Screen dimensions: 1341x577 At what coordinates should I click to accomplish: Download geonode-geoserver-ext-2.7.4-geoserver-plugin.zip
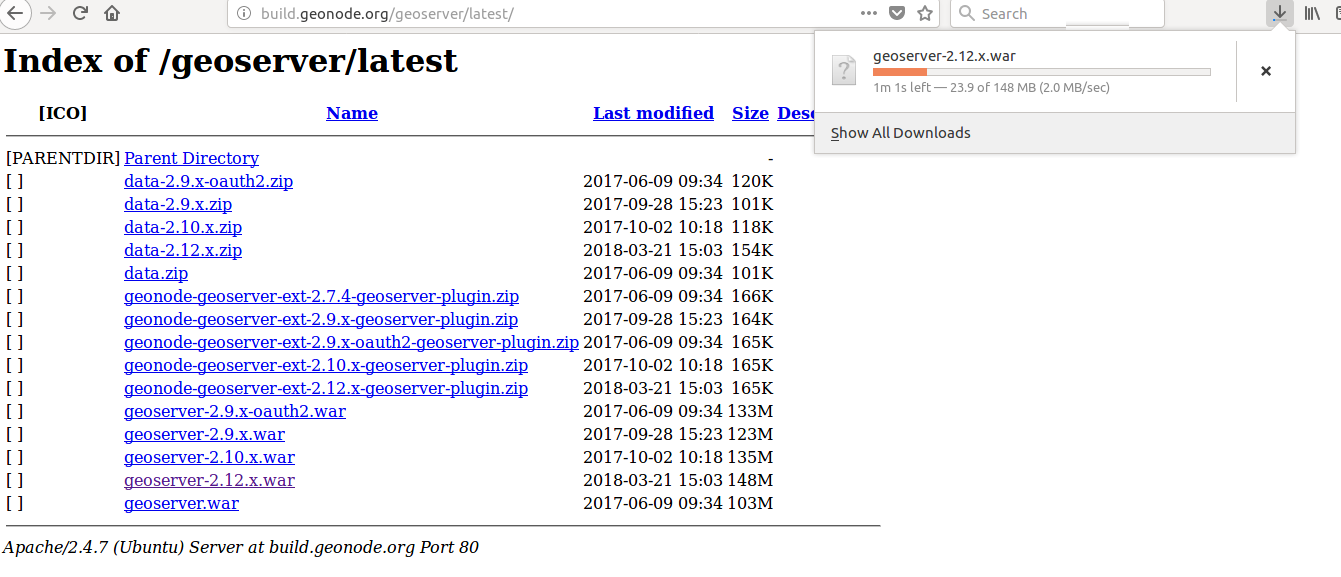tap(321, 296)
